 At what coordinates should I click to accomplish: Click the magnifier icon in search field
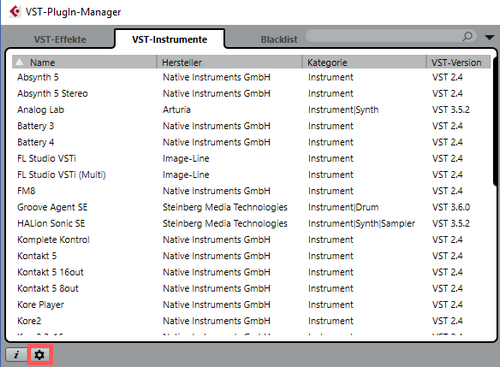pyautogui.click(x=467, y=36)
